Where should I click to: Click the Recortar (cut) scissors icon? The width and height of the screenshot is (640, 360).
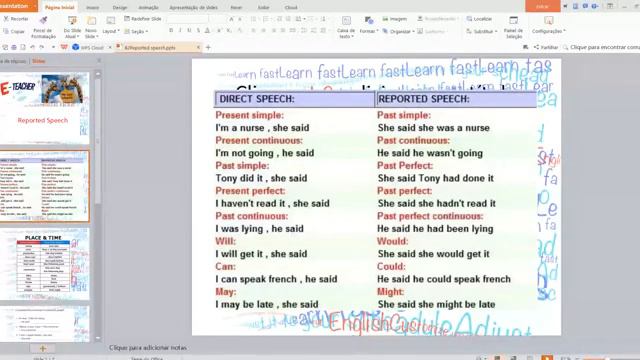6,19
